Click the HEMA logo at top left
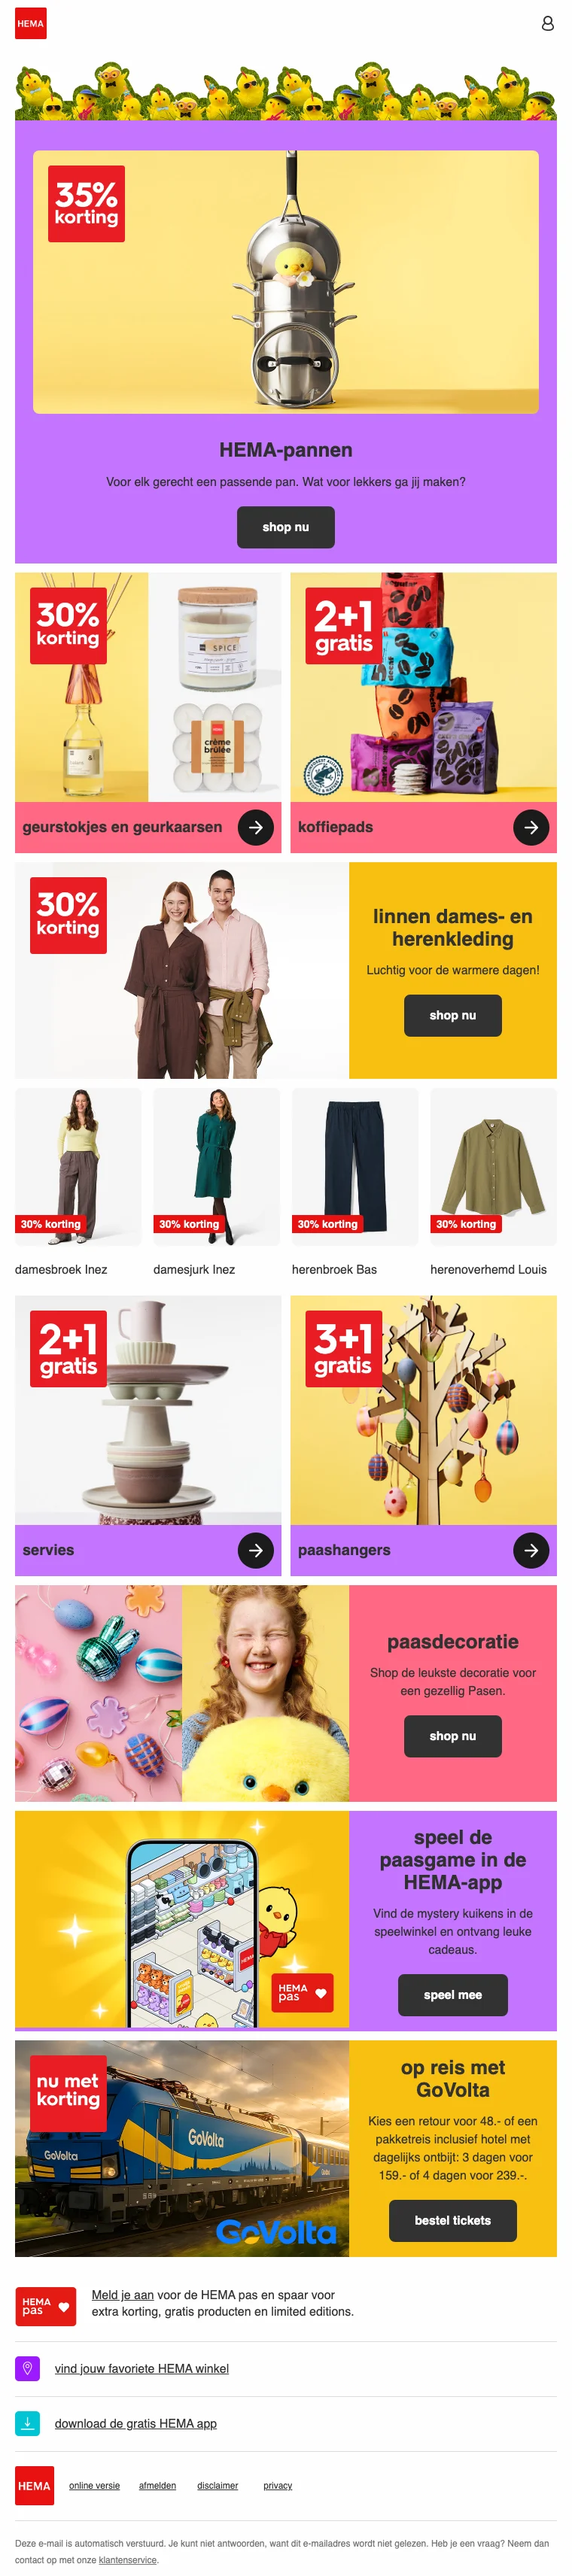Screen dimensions: 572x2576 click(31, 24)
